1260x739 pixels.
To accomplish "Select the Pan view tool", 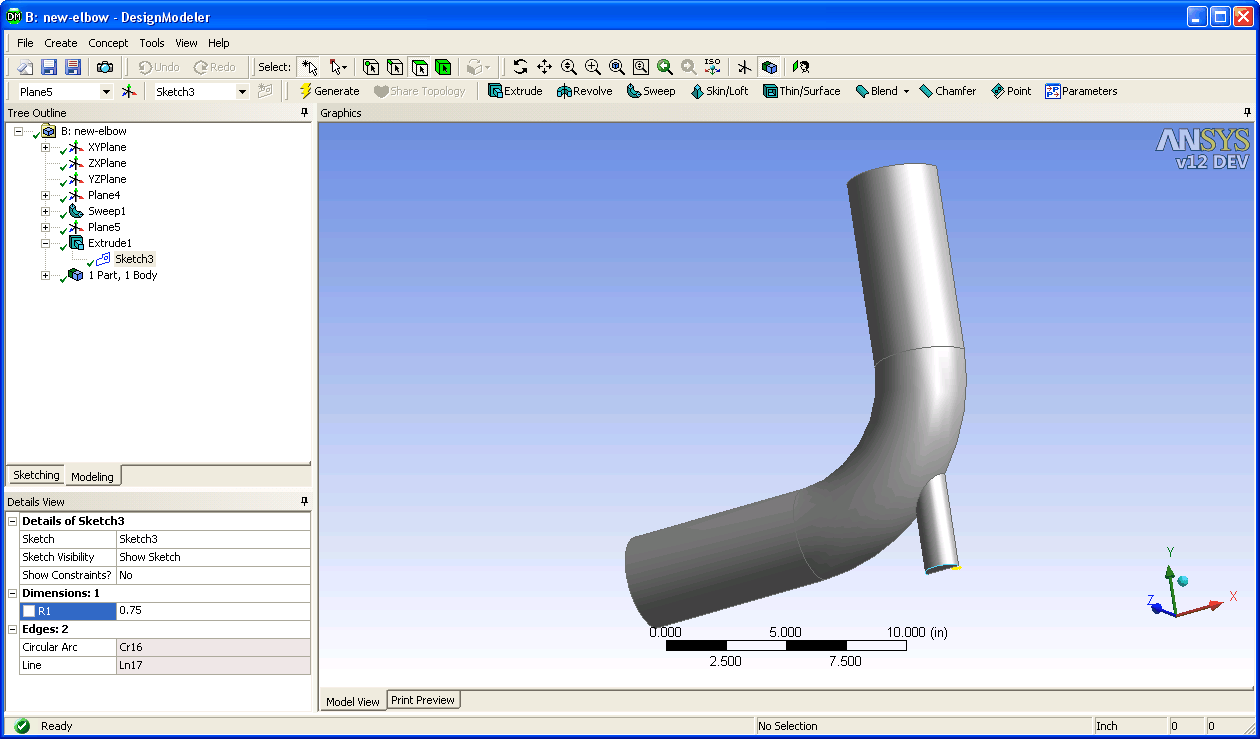I will pos(544,67).
